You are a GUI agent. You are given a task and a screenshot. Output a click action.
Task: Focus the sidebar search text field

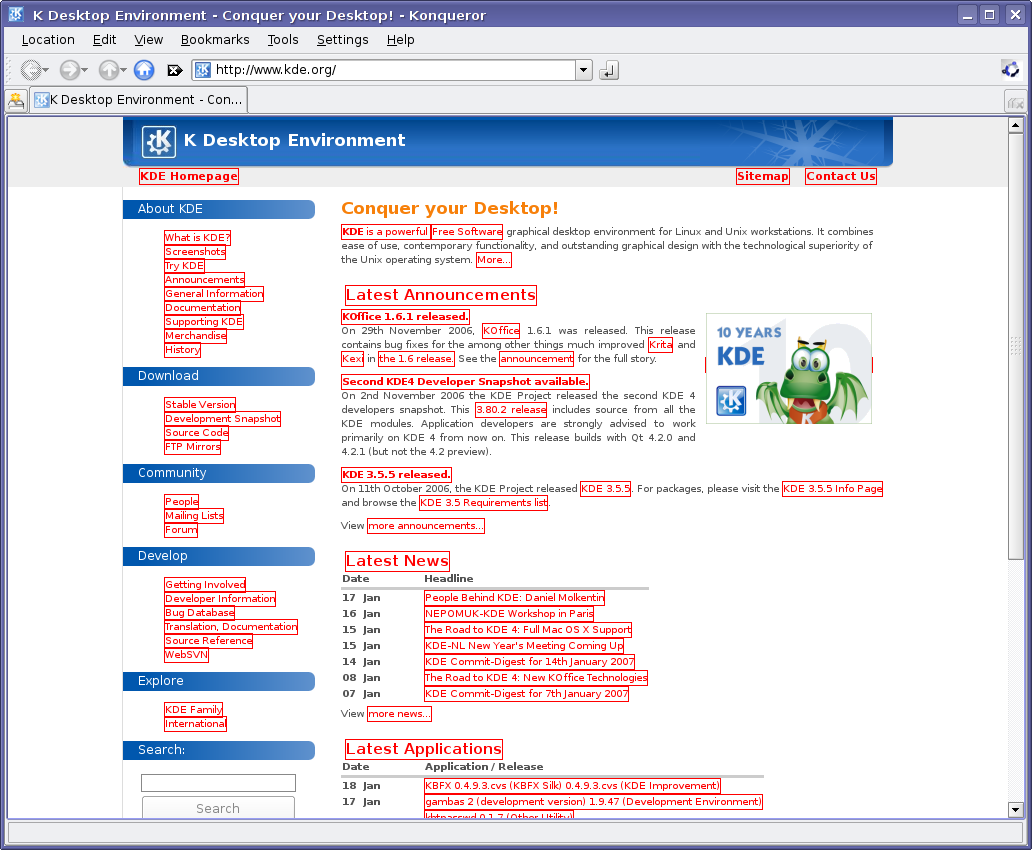[219, 783]
